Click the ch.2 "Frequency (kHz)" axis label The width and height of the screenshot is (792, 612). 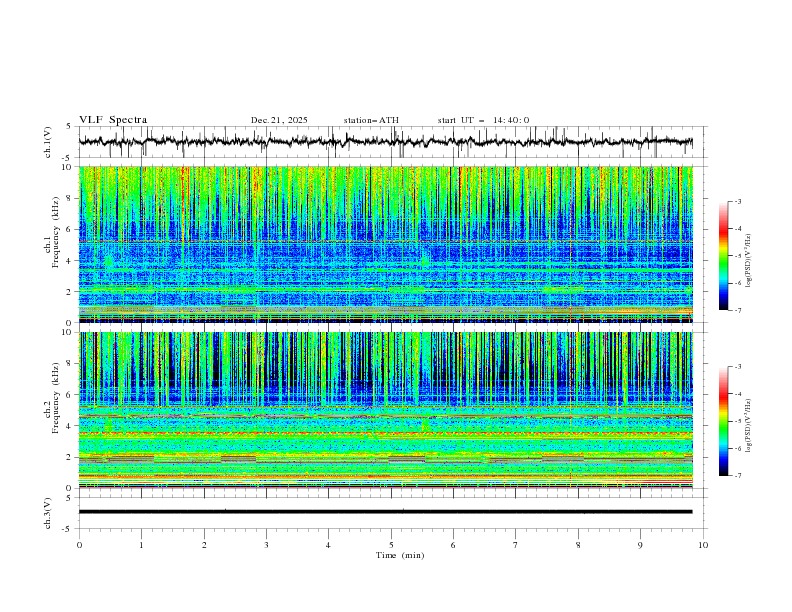point(56,398)
